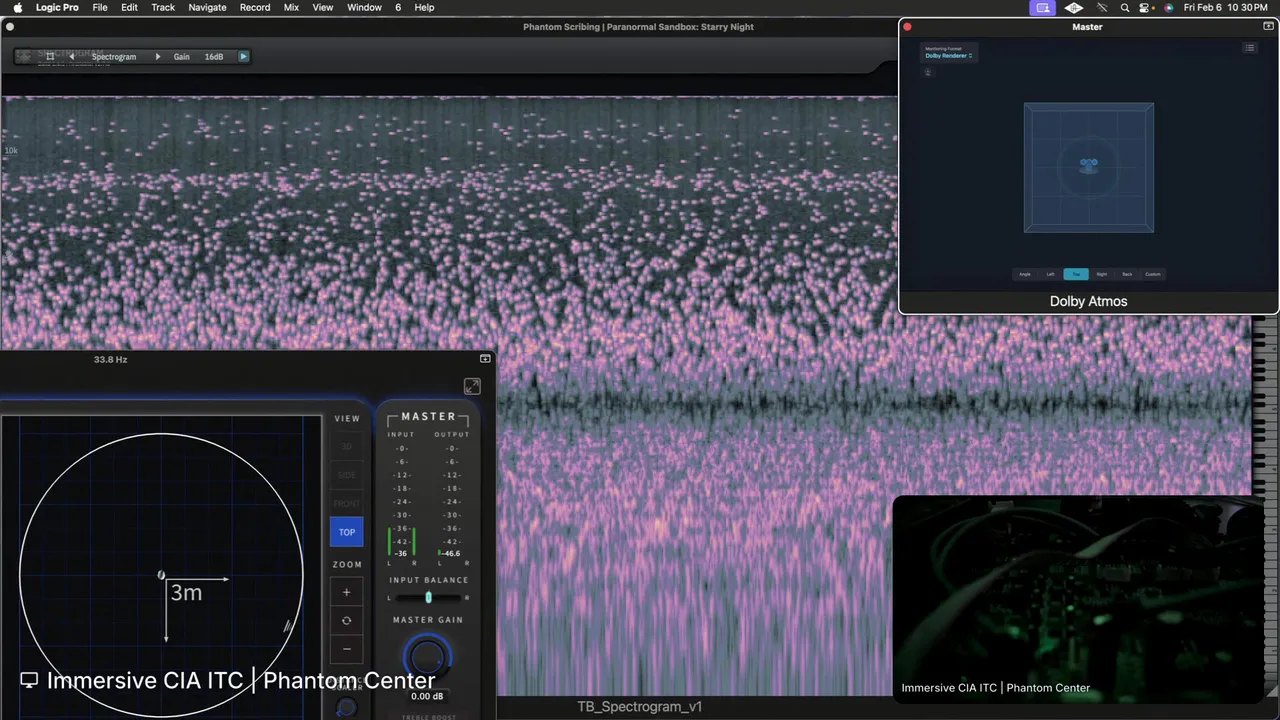Open the Mix menu

coord(291,7)
